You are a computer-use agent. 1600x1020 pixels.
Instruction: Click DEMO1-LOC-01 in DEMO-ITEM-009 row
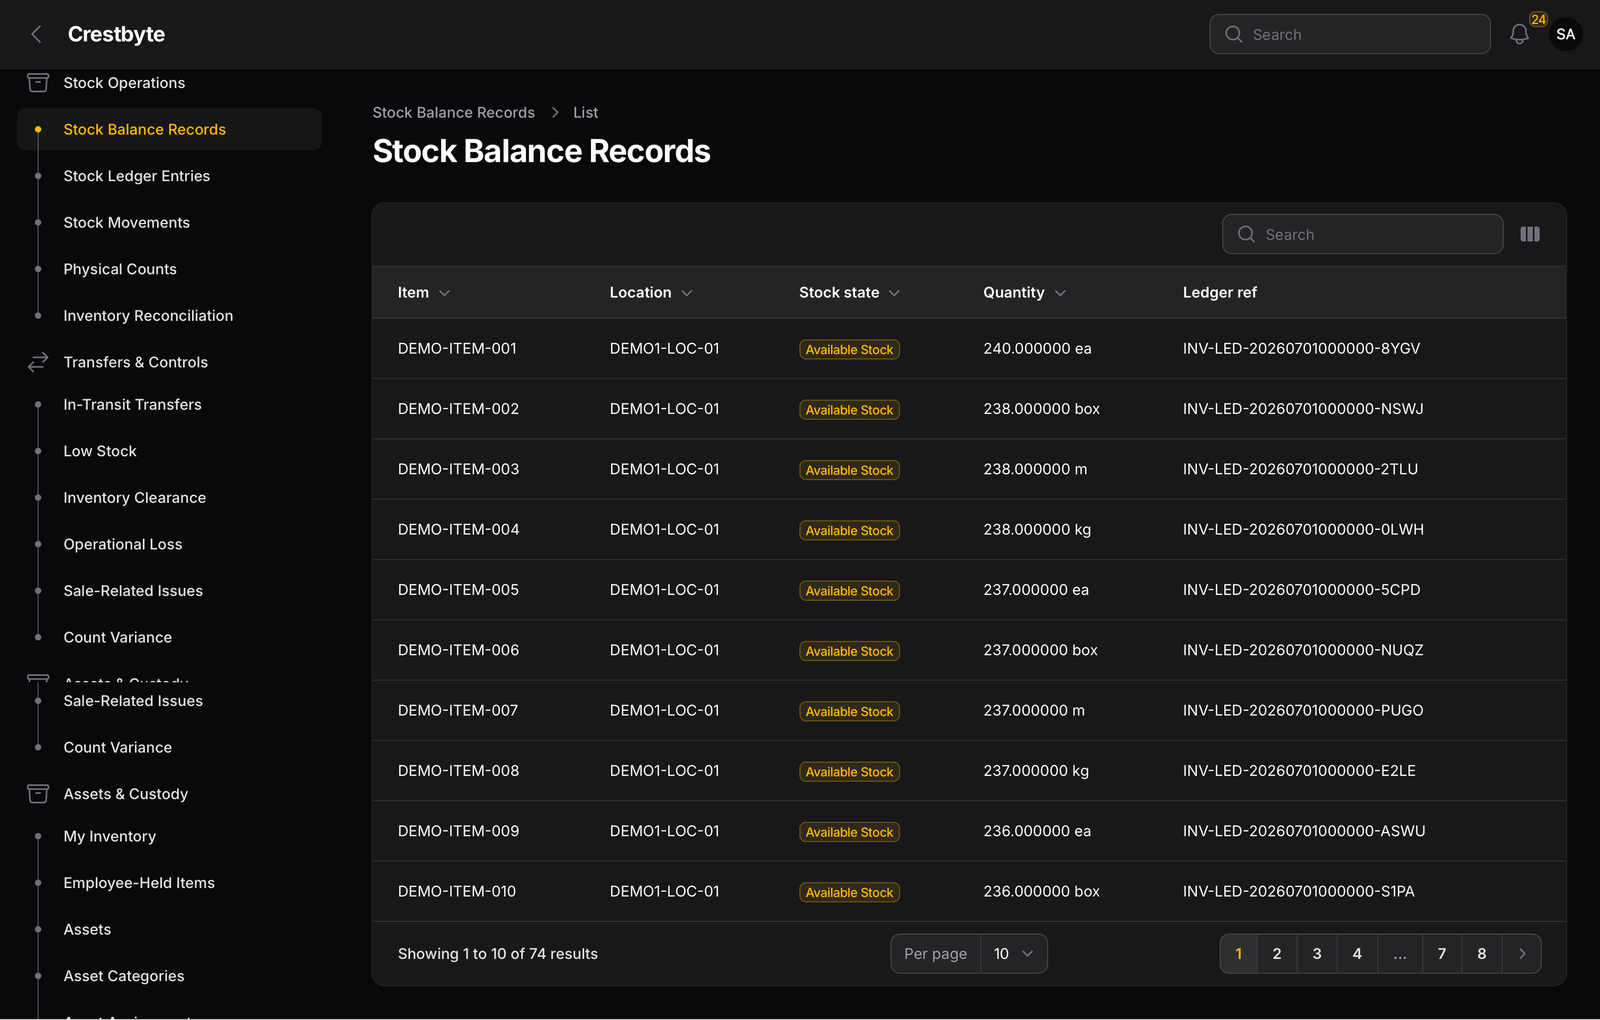[x=665, y=831]
